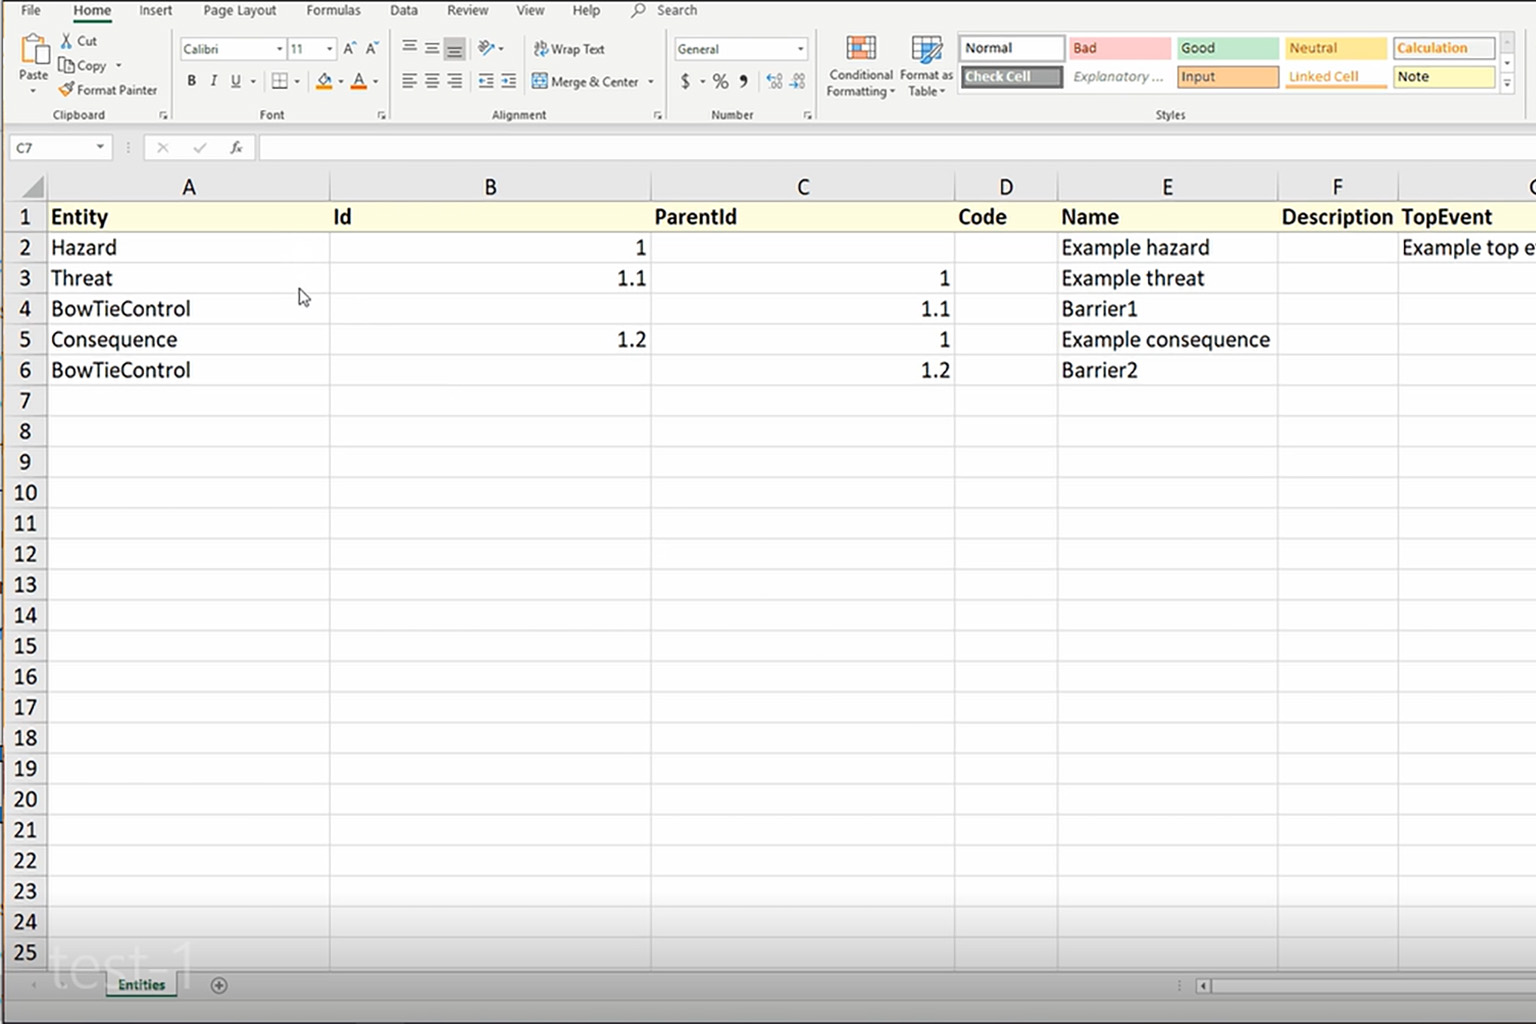1536x1024 pixels.
Task: Toggle Wrap Text on selected cell
Action: [x=568, y=49]
